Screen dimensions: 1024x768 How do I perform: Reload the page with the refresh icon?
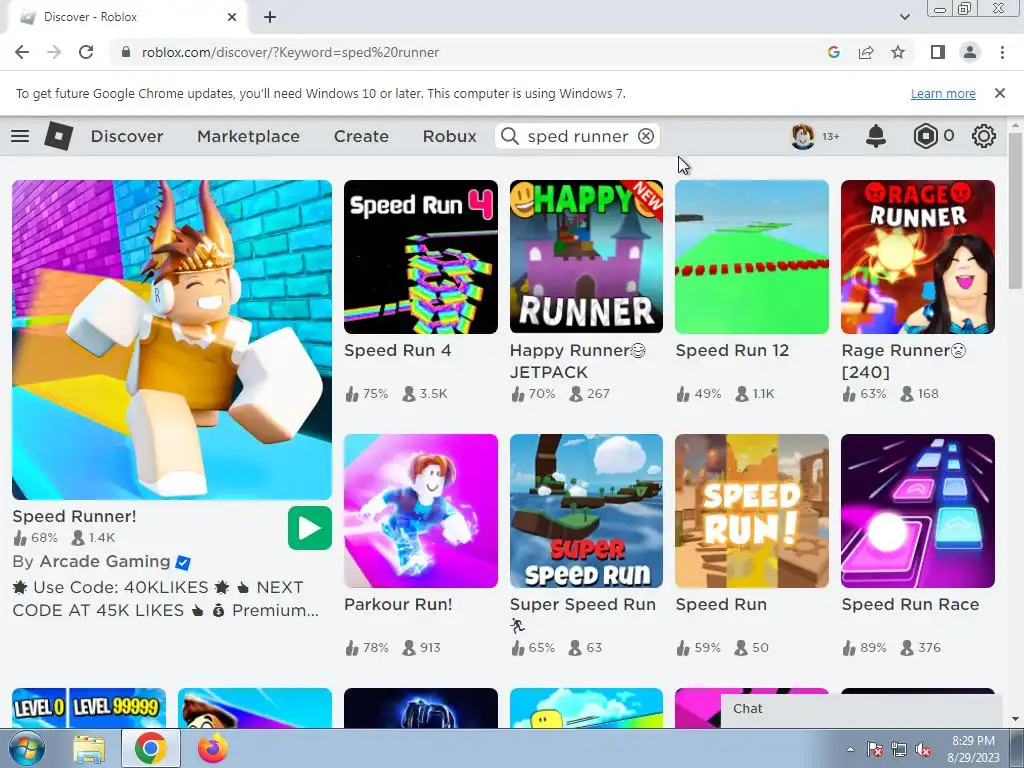point(86,52)
